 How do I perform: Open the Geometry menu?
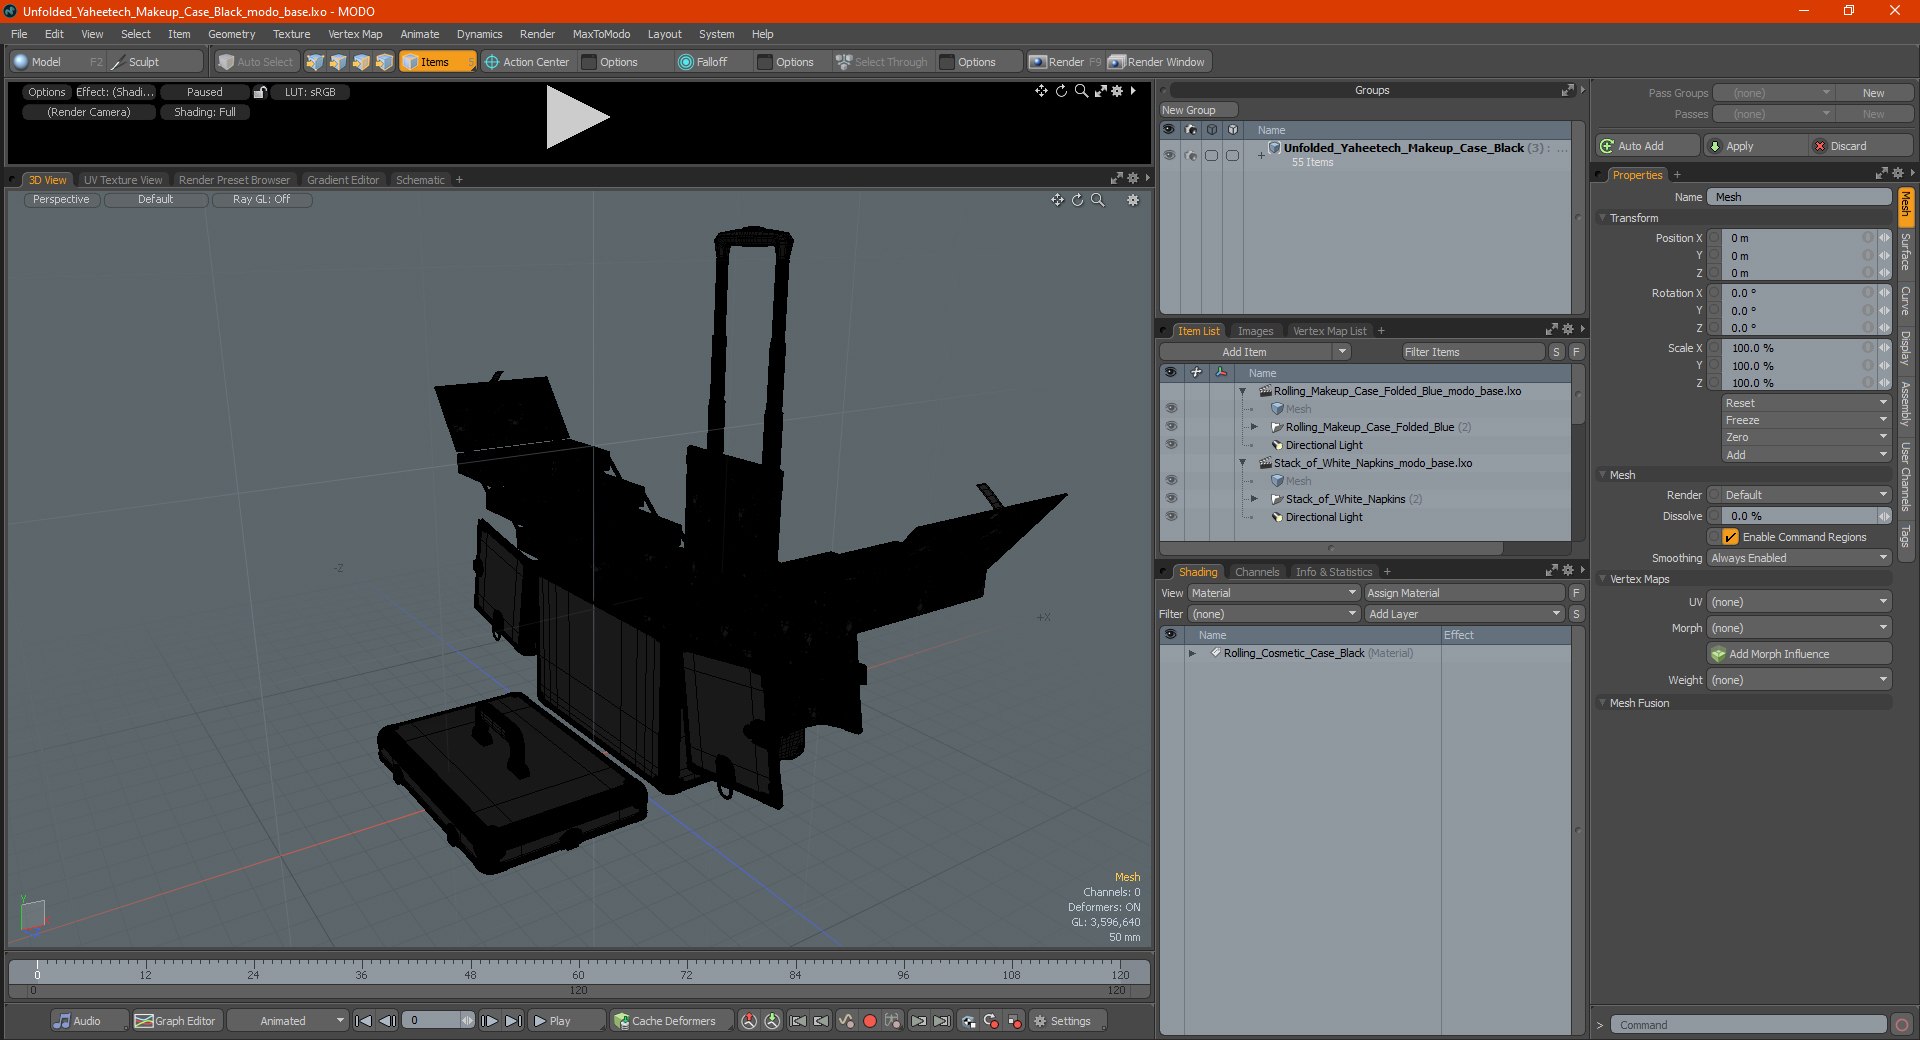coord(231,34)
